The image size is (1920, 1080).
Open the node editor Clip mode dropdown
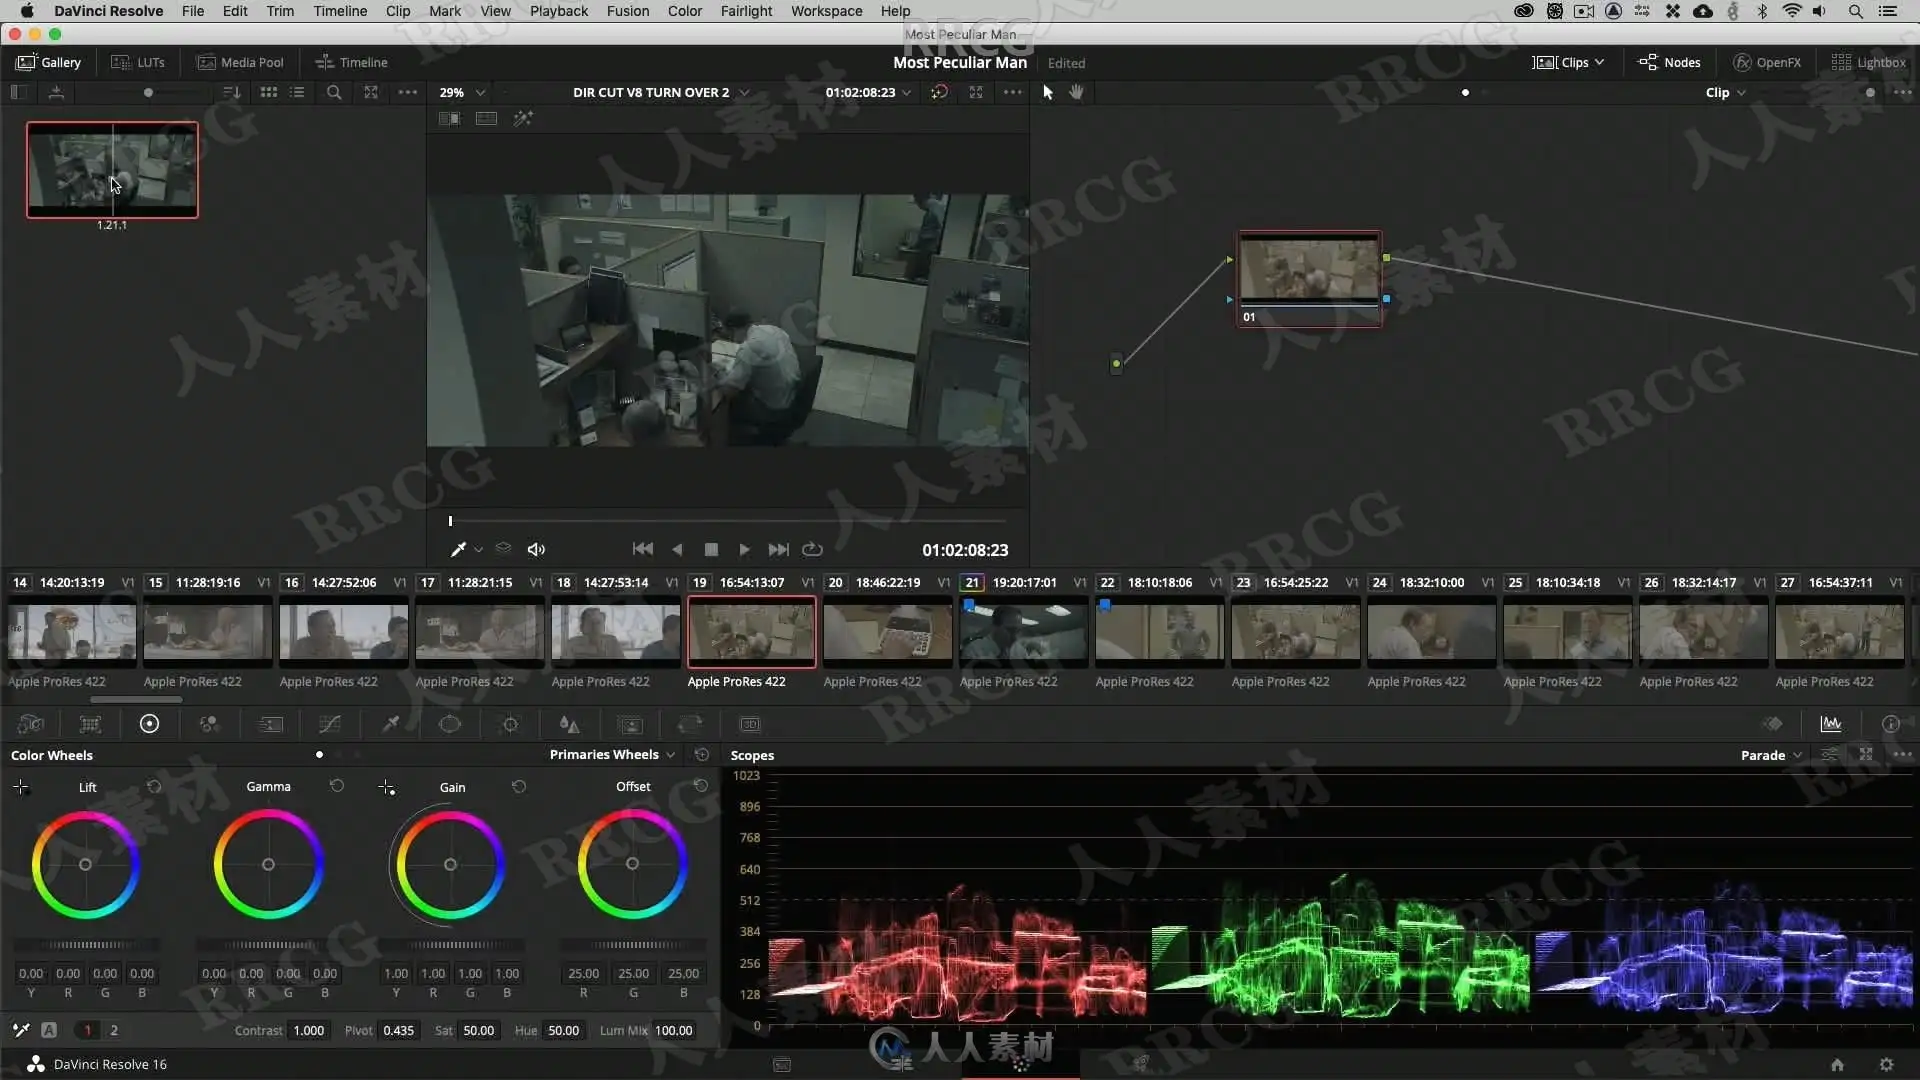point(1725,92)
